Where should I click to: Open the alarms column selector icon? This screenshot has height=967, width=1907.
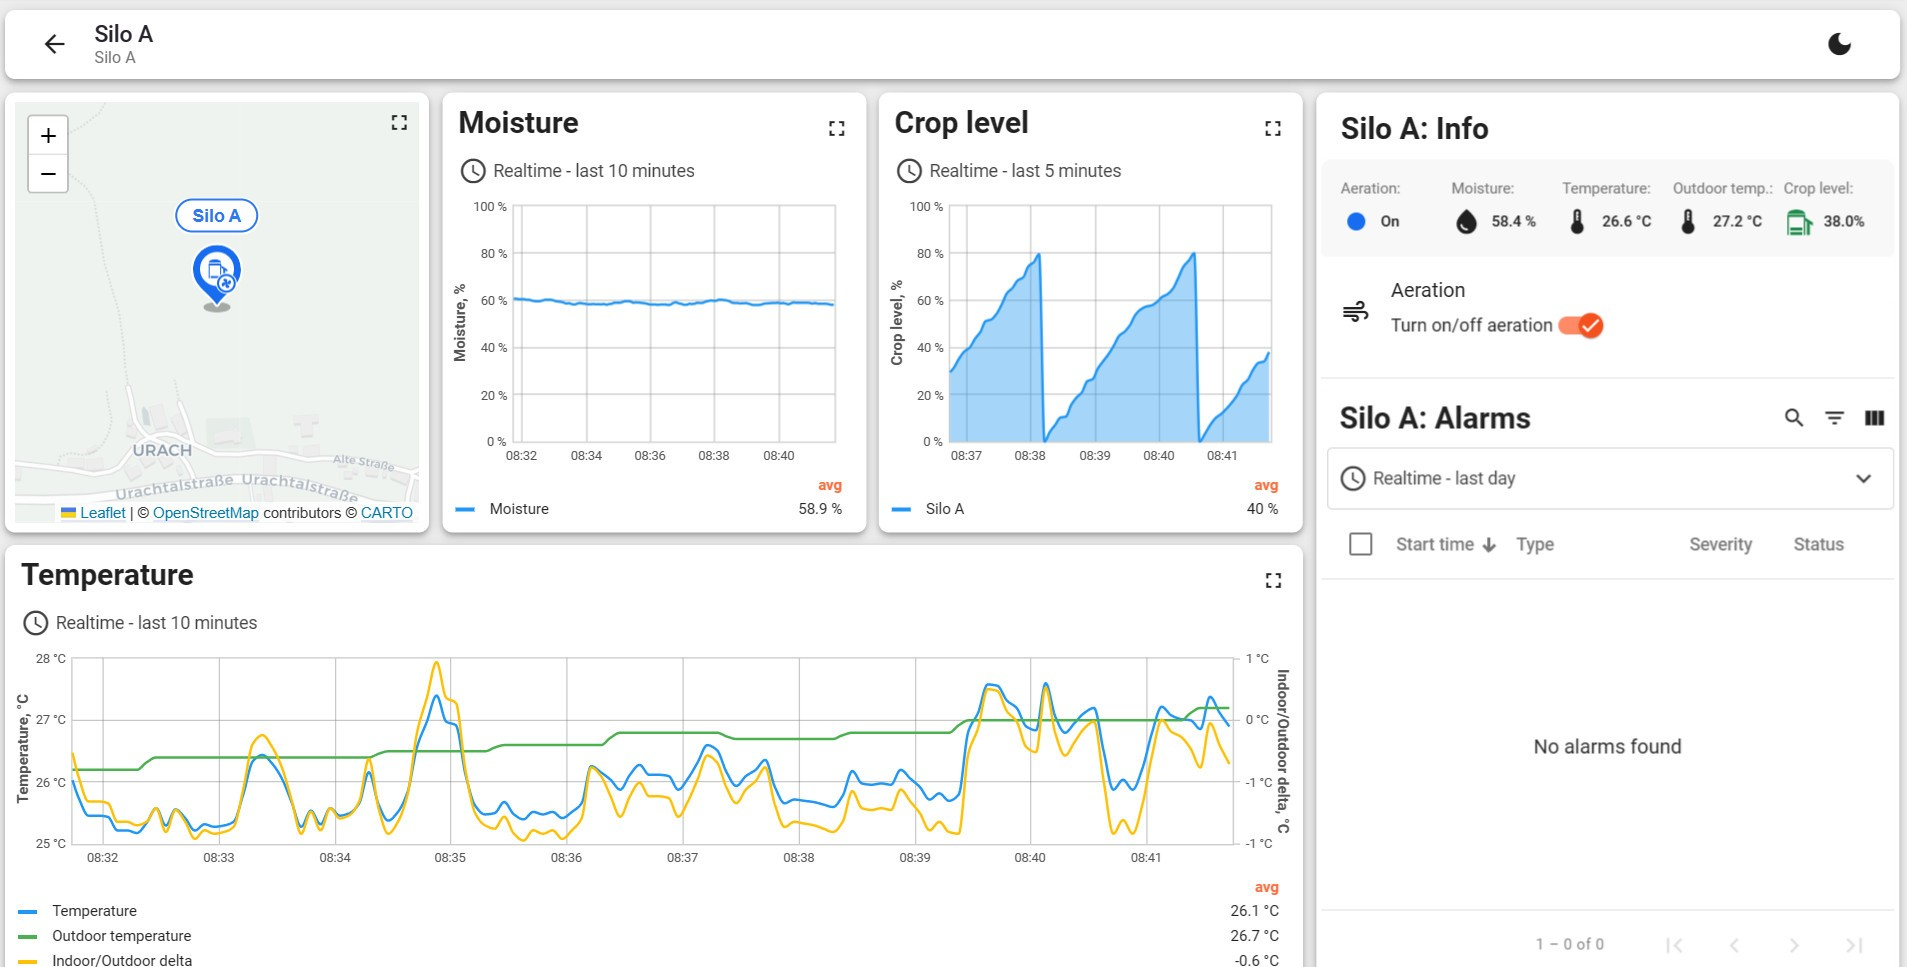click(1874, 418)
